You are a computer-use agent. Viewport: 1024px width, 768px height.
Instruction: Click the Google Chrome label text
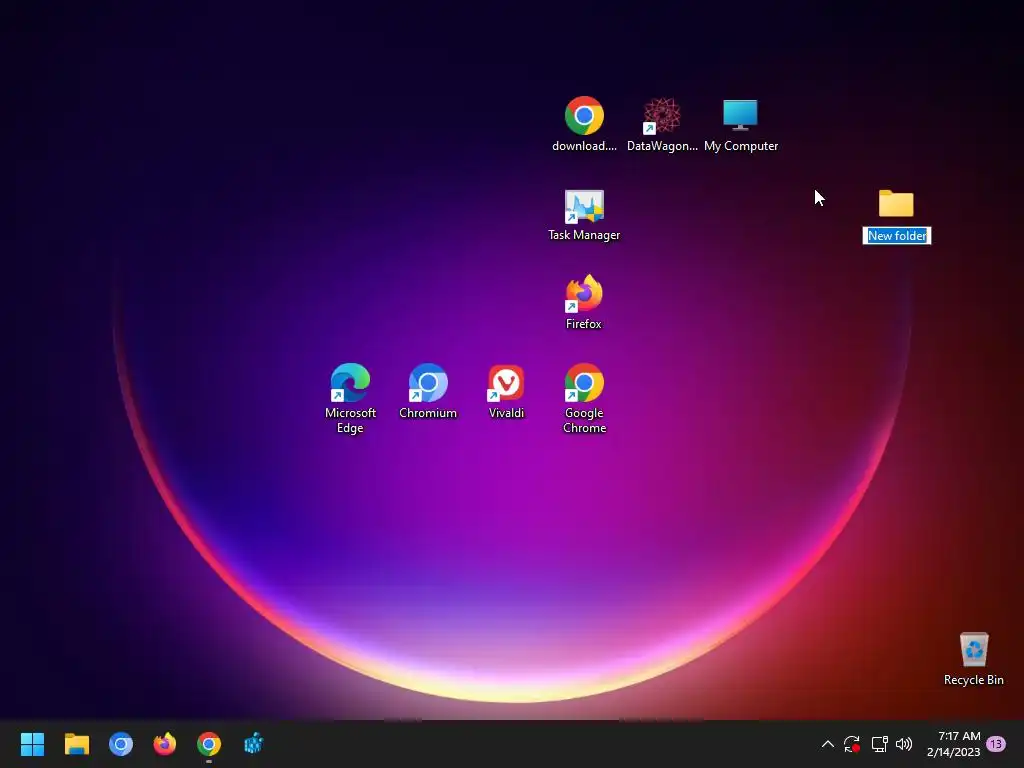[584, 421]
